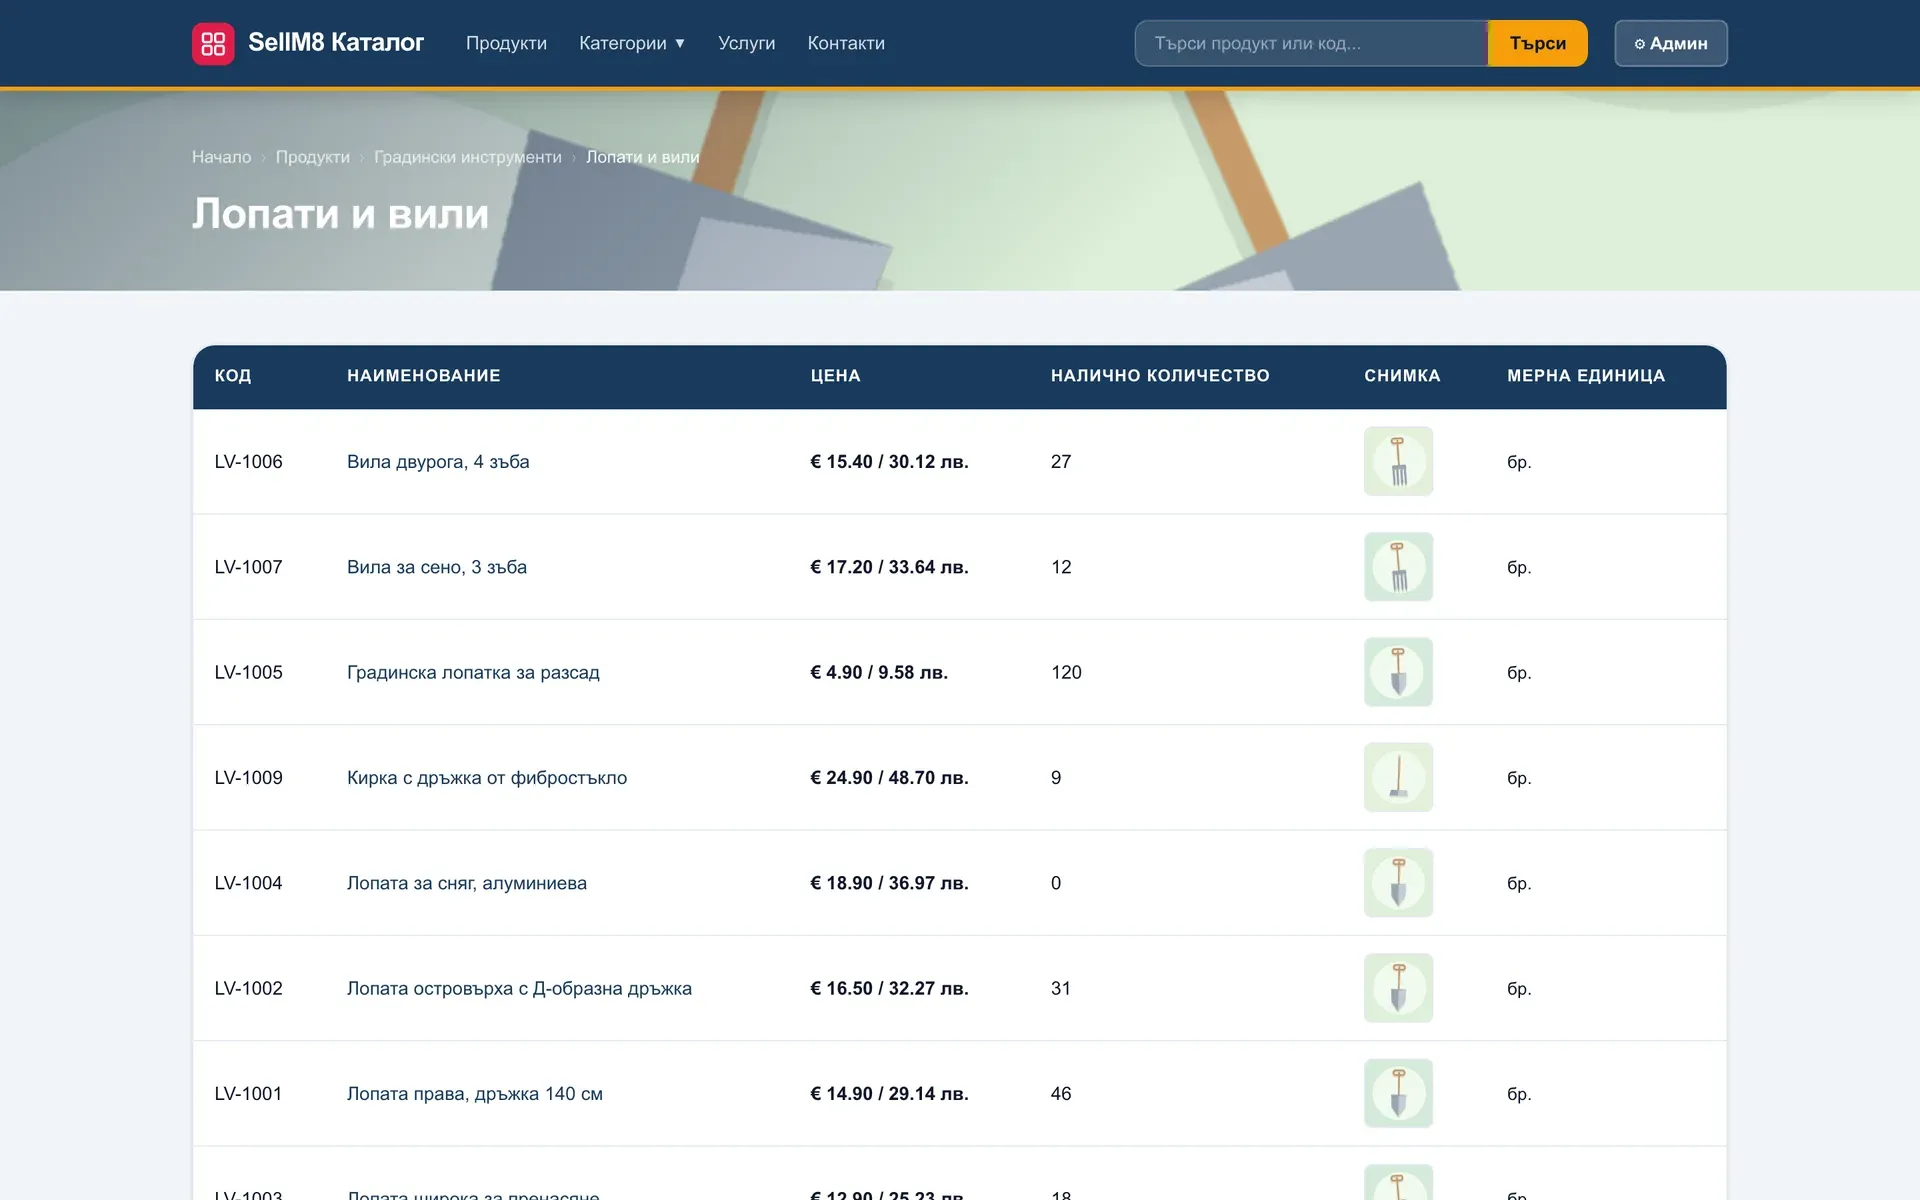Click the ЦЕНА column header
The height and width of the screenshot is (1200, 1920).
pyautogui.click(x=835, y=376)
